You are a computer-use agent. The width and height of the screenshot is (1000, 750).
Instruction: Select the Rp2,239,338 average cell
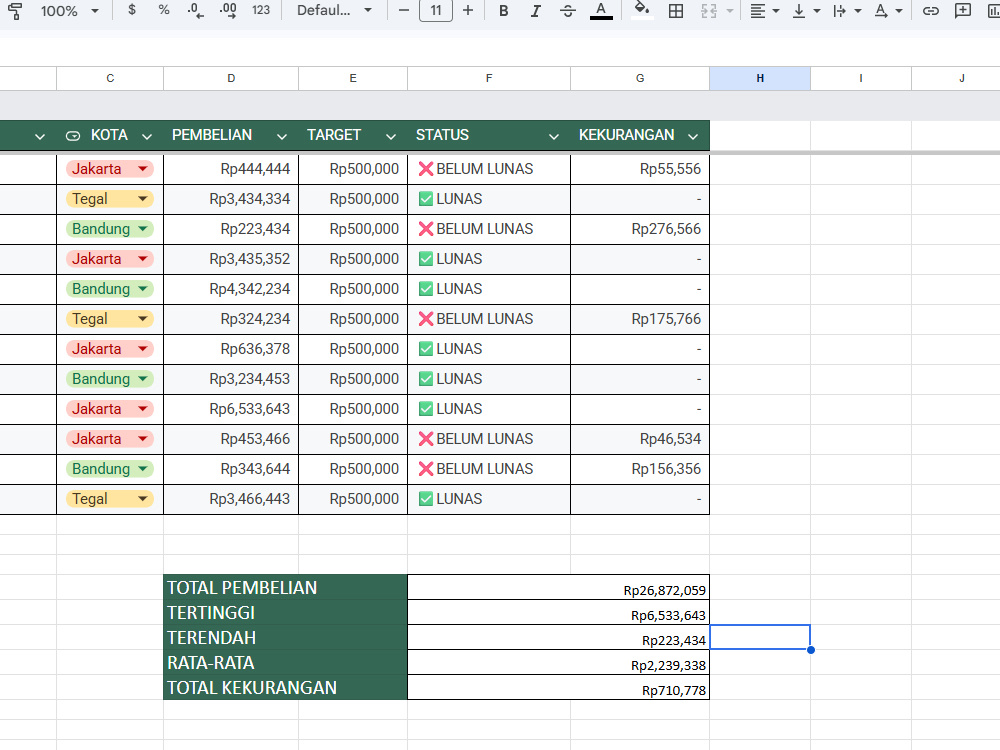[x=558, y=662]
